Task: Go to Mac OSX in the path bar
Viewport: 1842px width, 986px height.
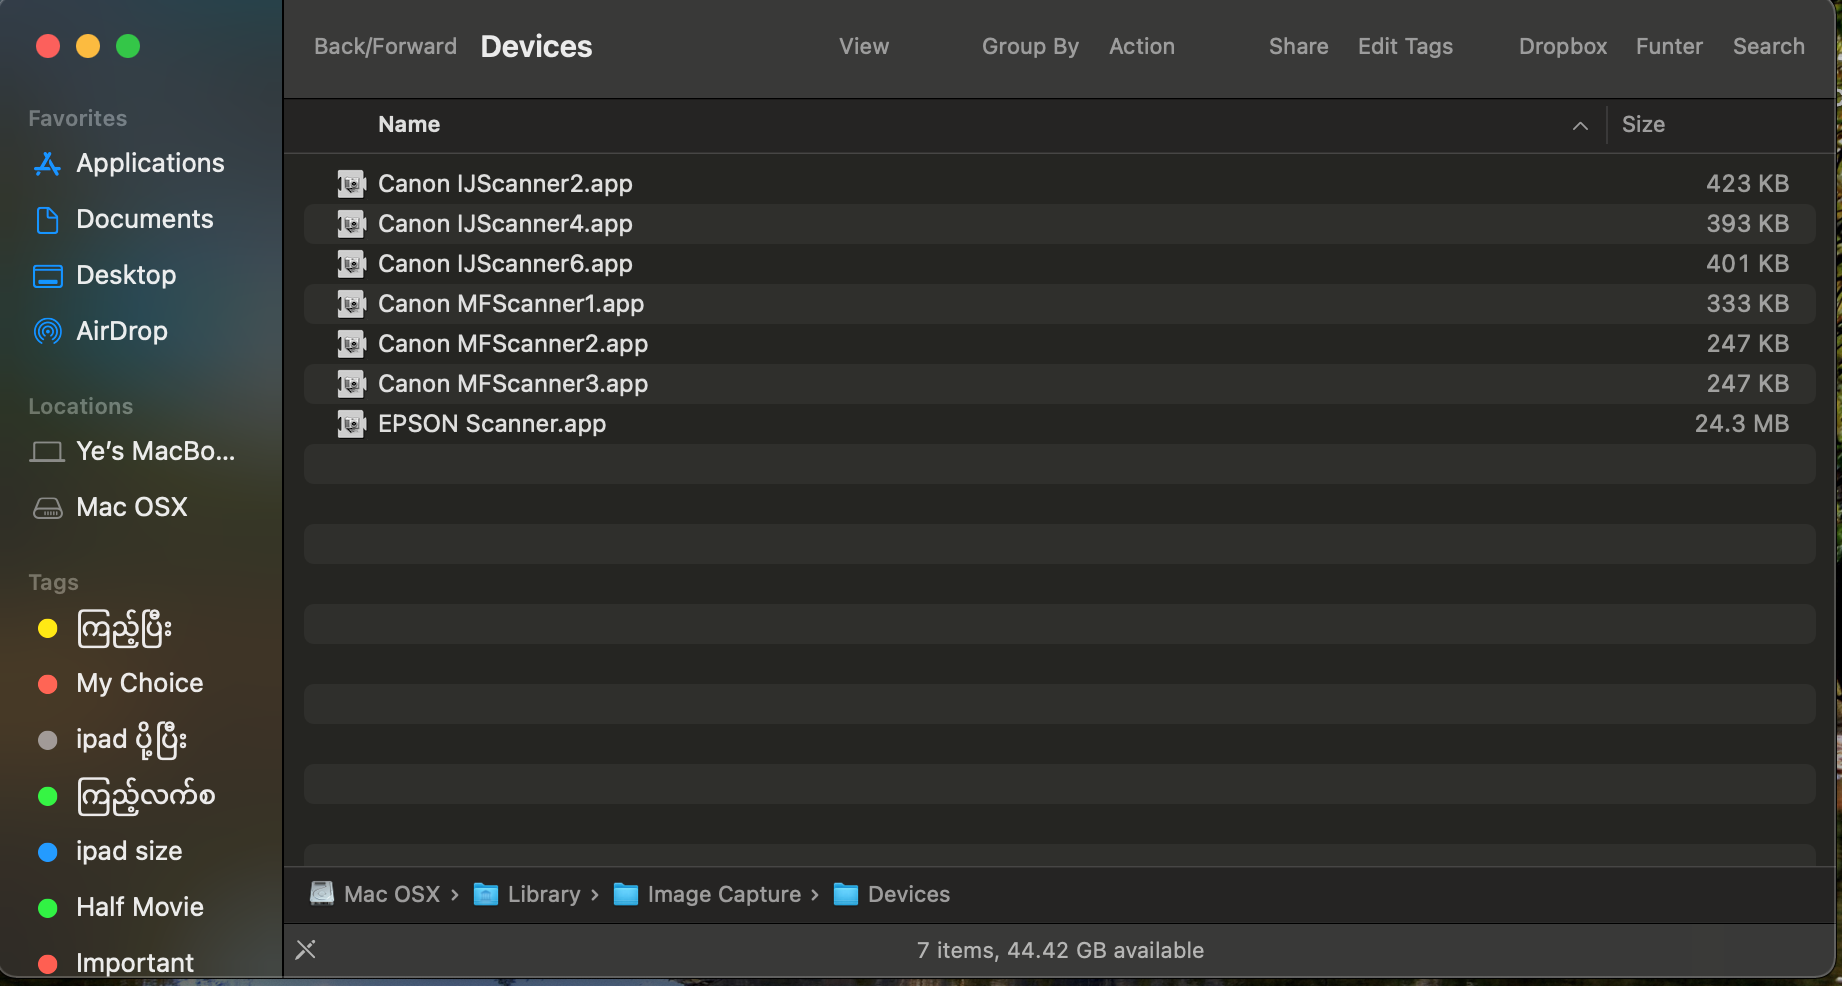Action: [392, 894]
